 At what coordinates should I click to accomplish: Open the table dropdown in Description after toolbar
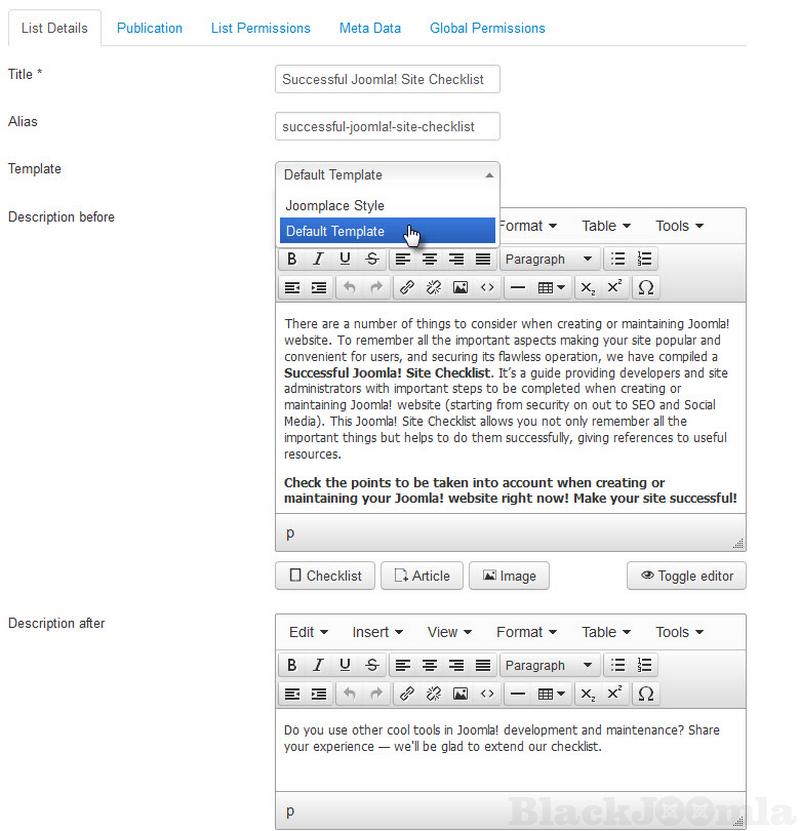click(551, 694)
